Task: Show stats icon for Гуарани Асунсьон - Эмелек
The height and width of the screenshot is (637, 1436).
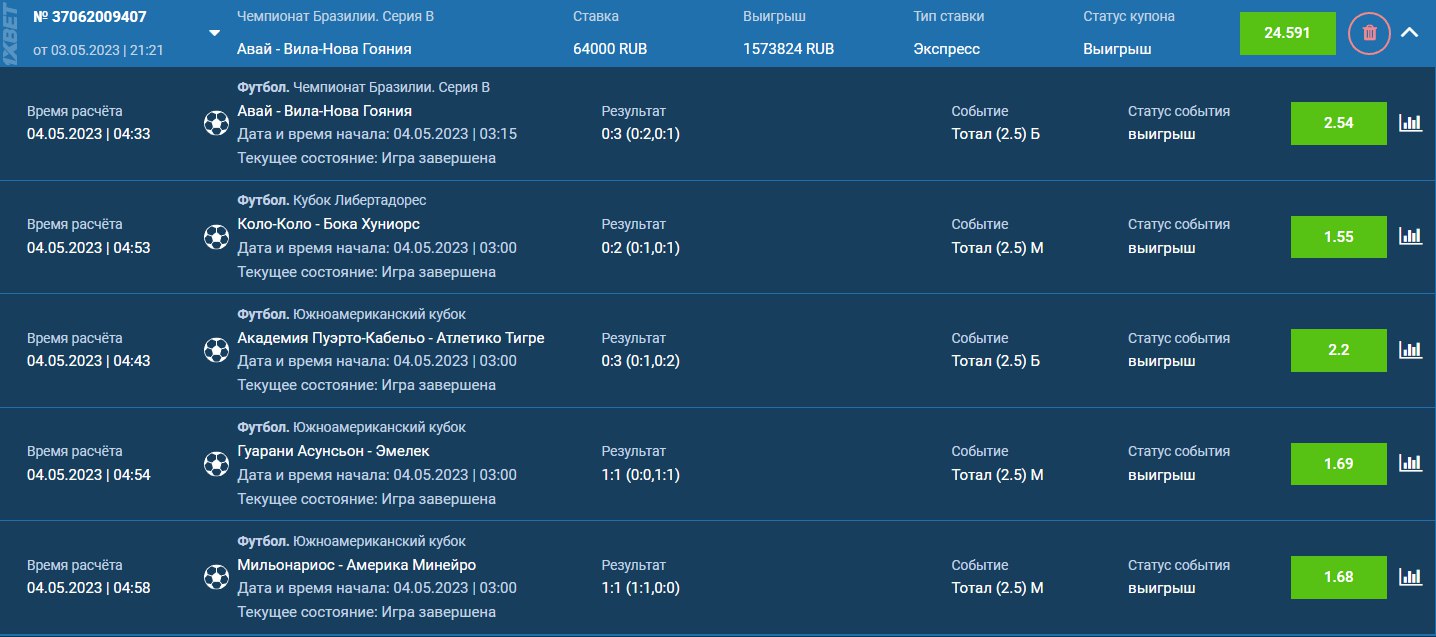Action: click(x=1410, y=463)
